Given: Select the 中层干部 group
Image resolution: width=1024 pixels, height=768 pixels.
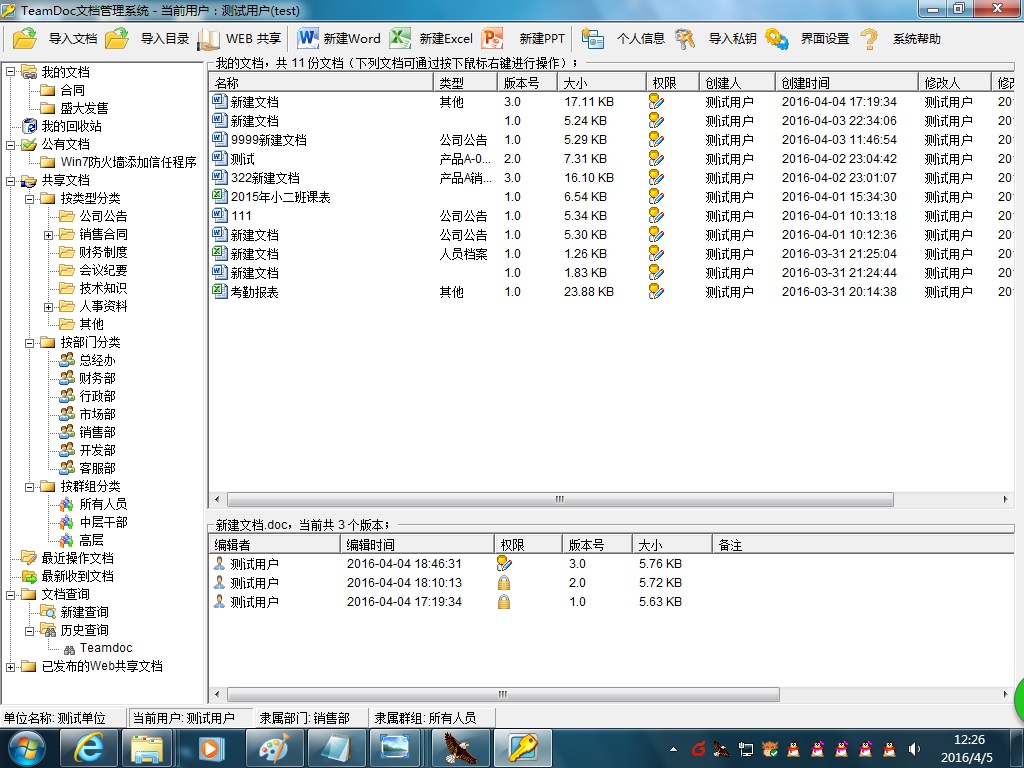Looking at the screenshot, I should [103, 522].
